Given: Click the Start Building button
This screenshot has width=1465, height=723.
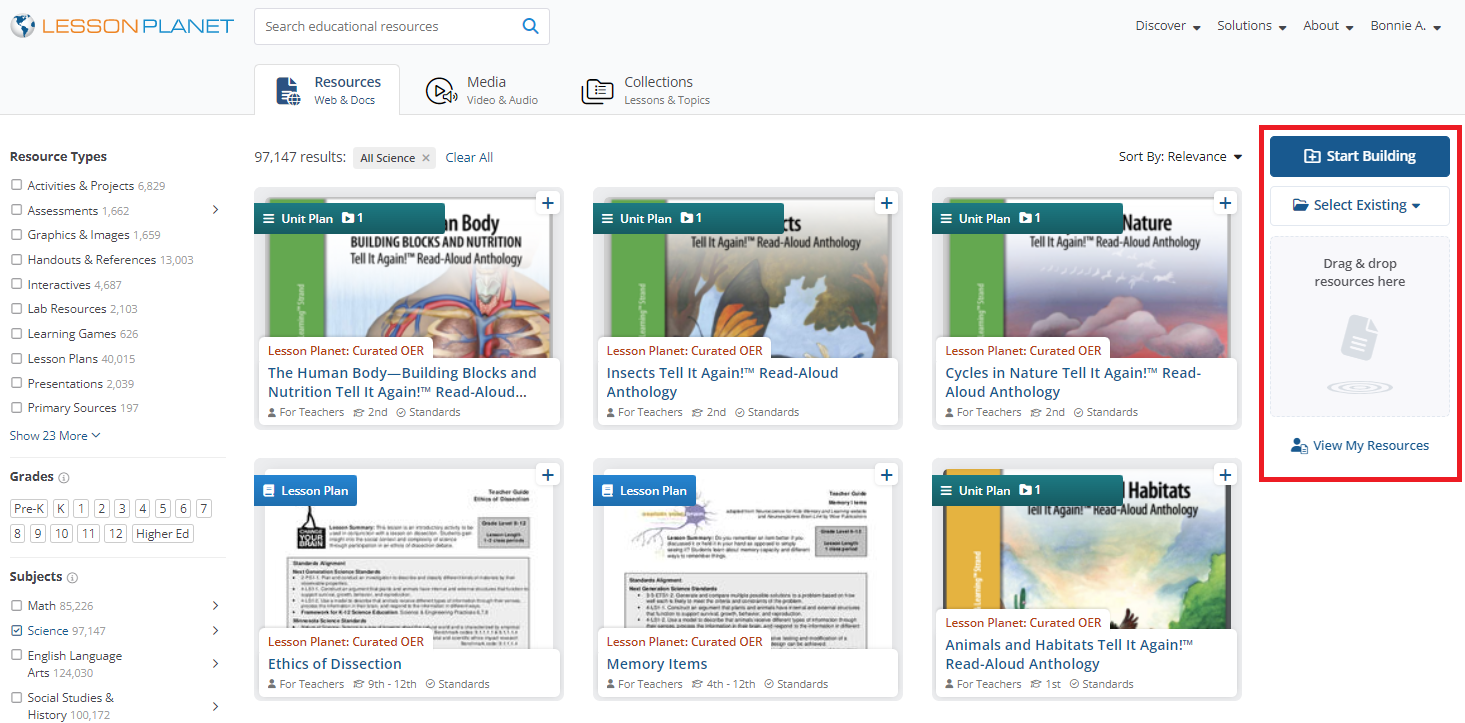Looking at the screenshot, I should pos(1359,156).
